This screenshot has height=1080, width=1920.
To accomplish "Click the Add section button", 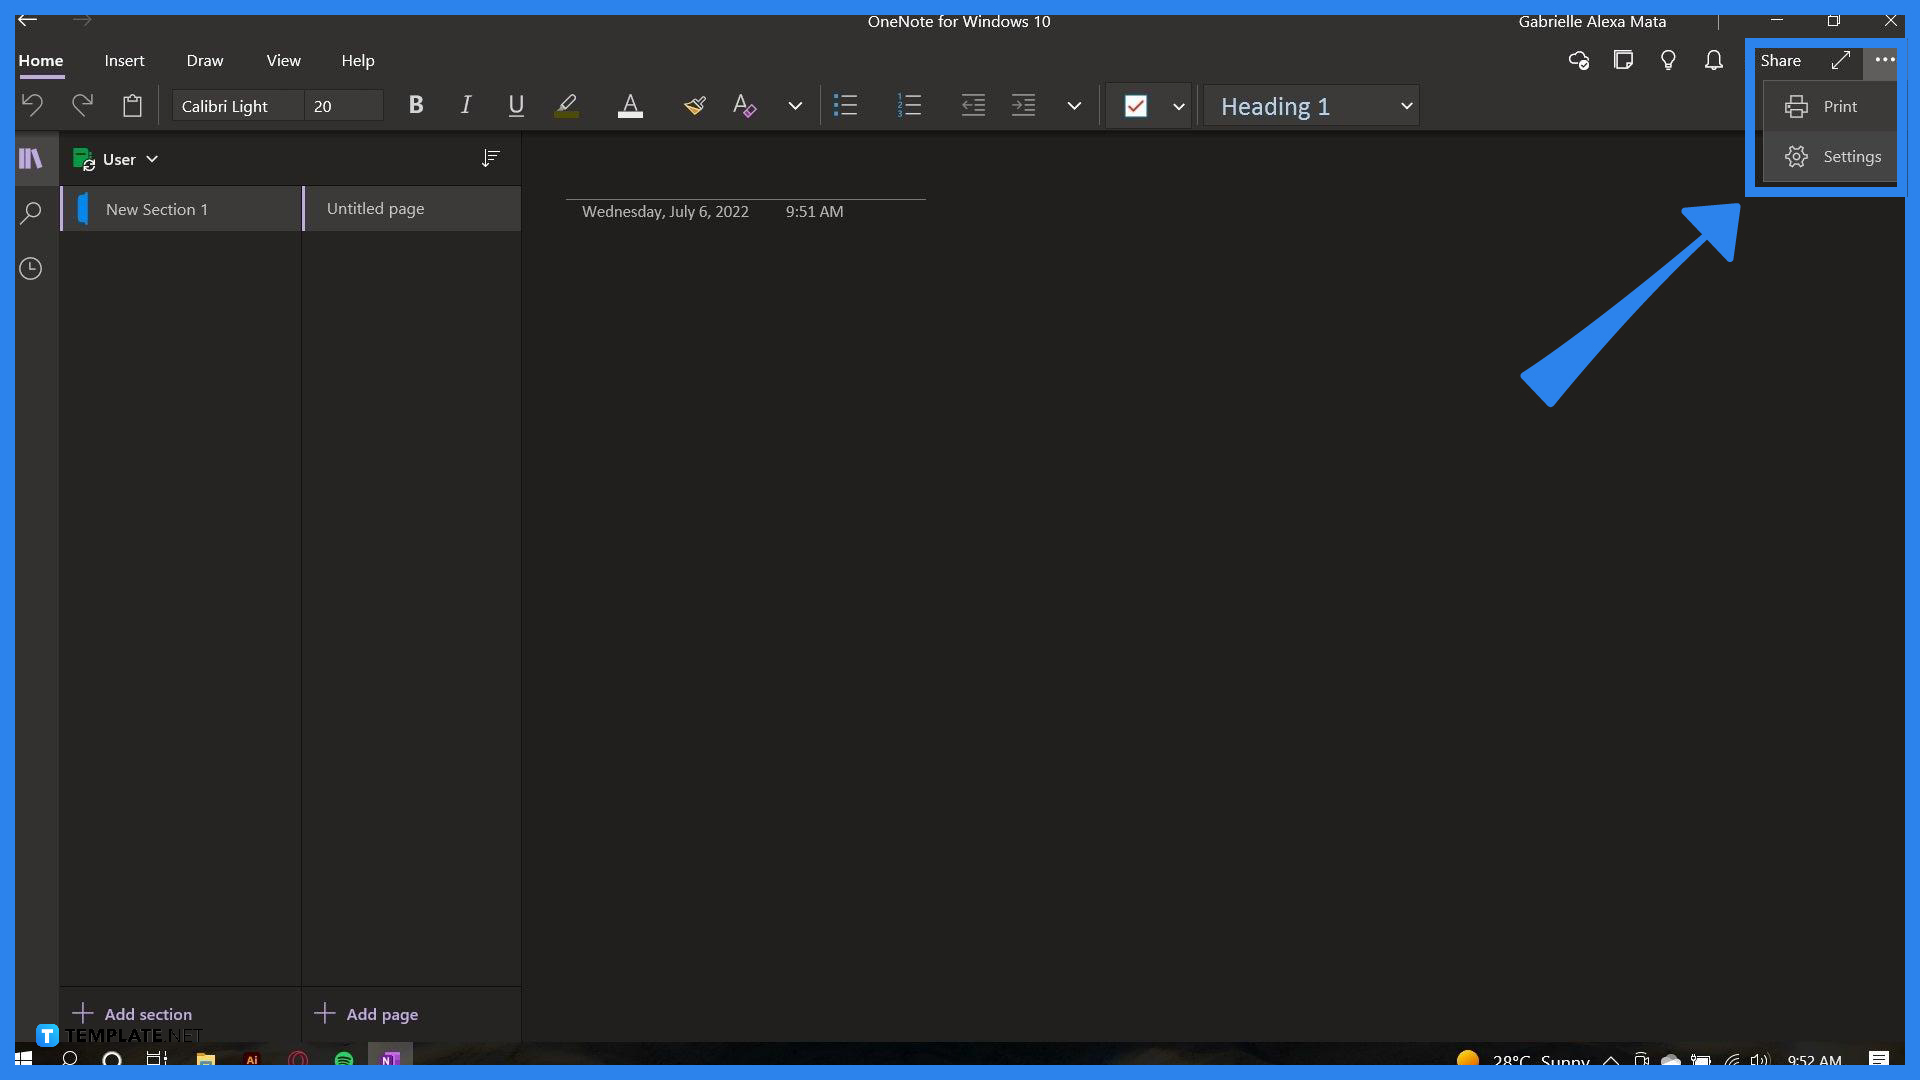I will (x=133, y=1013).
